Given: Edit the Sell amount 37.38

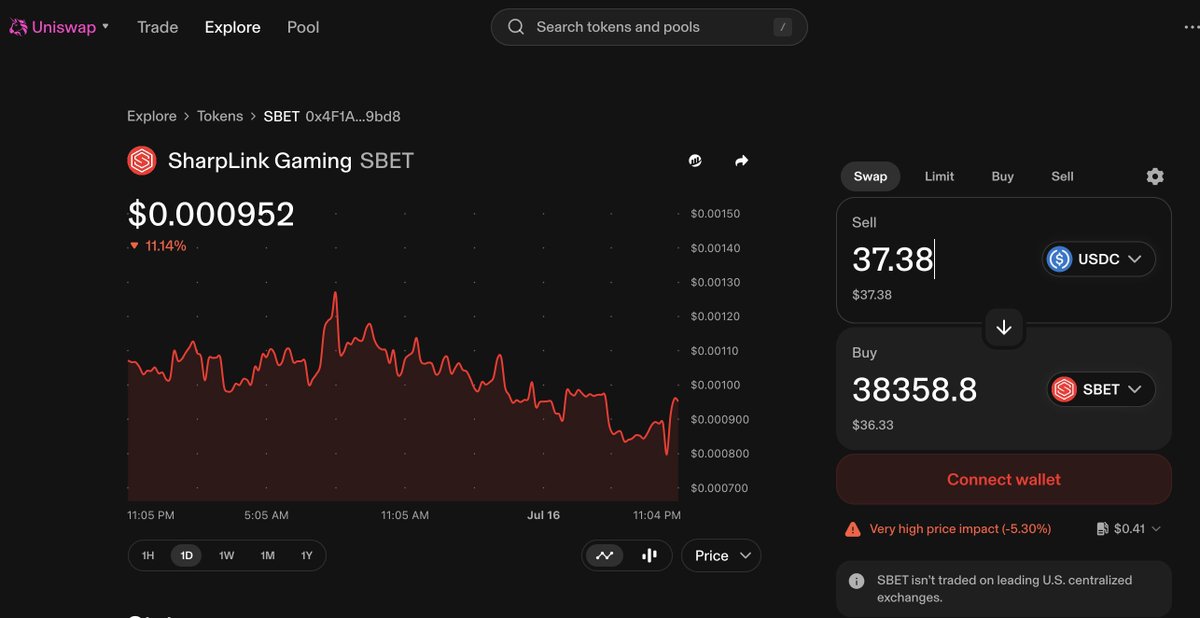Looking at the screenshot, I should pos(893,259).
